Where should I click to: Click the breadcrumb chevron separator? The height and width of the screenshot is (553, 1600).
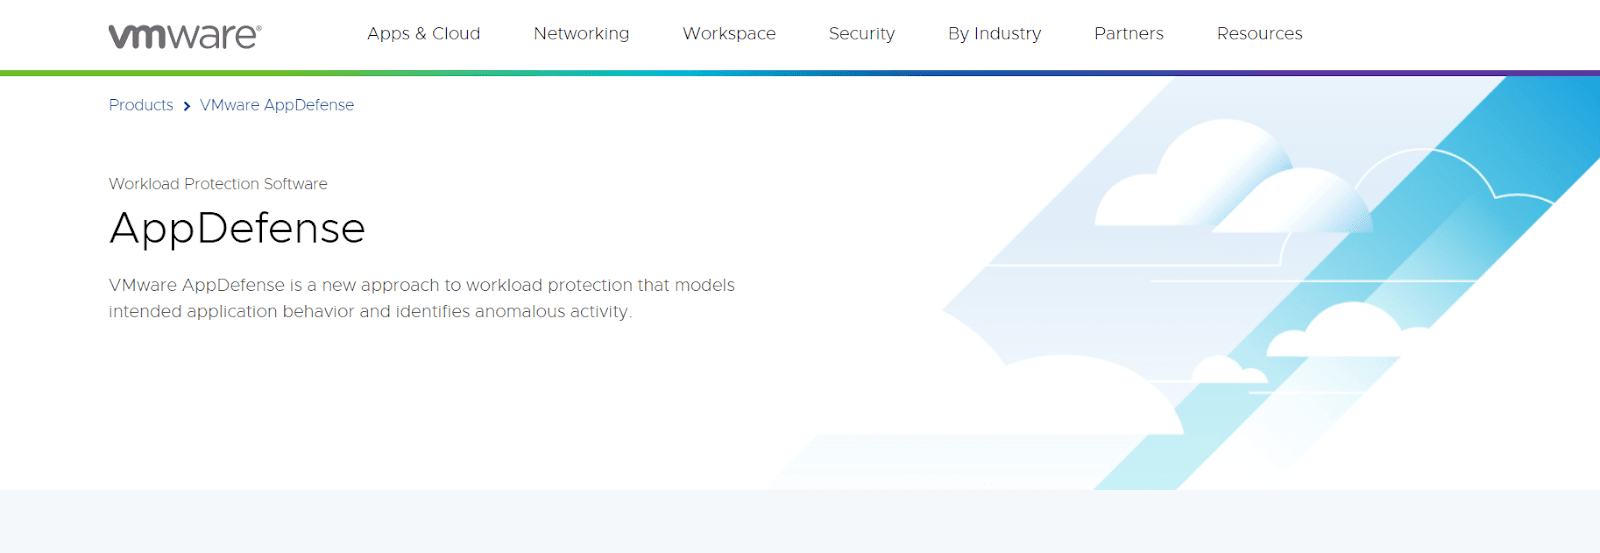pos(187,106)
